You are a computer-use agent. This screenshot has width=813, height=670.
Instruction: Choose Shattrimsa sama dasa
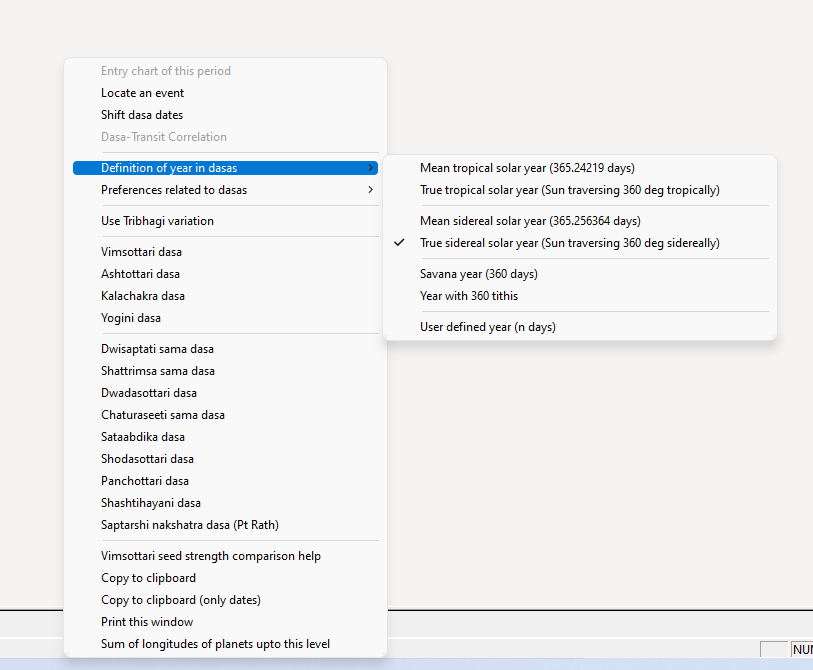[226, 371]
